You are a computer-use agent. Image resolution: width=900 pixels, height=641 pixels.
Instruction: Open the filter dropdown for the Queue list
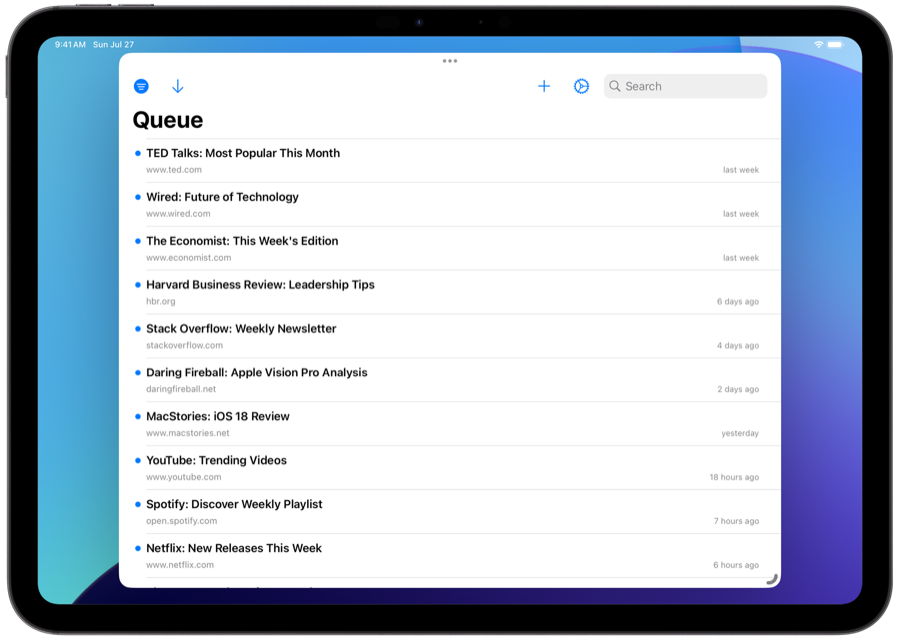140,86
